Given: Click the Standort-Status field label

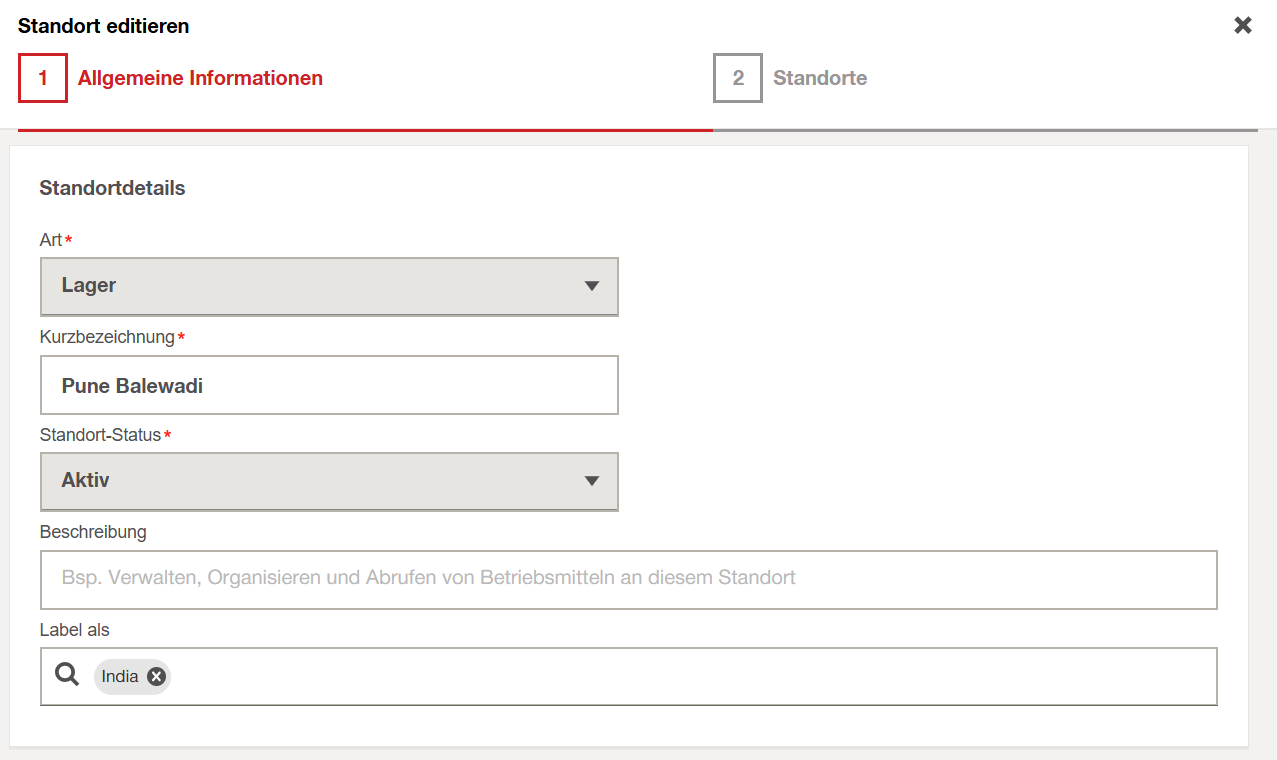Looking at the screenshot, I should pyautogui.click(x=100, y=434).
